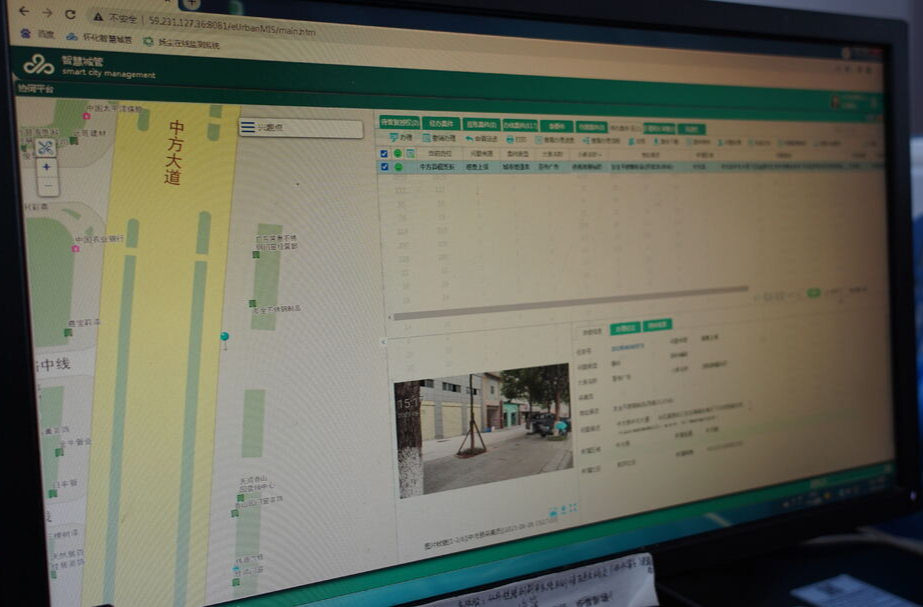This screenshot has height=607, width=923.
Task: Go back using the browser back arrow
Action: [x=24, y=11]
